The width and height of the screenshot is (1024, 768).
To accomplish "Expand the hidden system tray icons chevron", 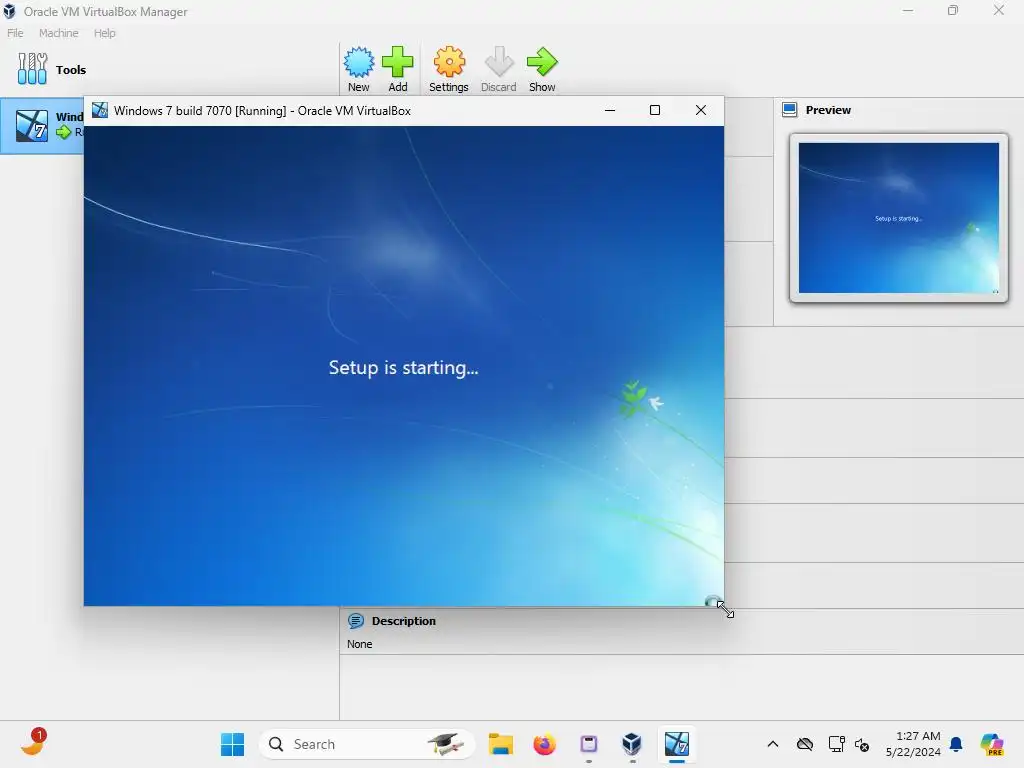I will tap(773, 744).
